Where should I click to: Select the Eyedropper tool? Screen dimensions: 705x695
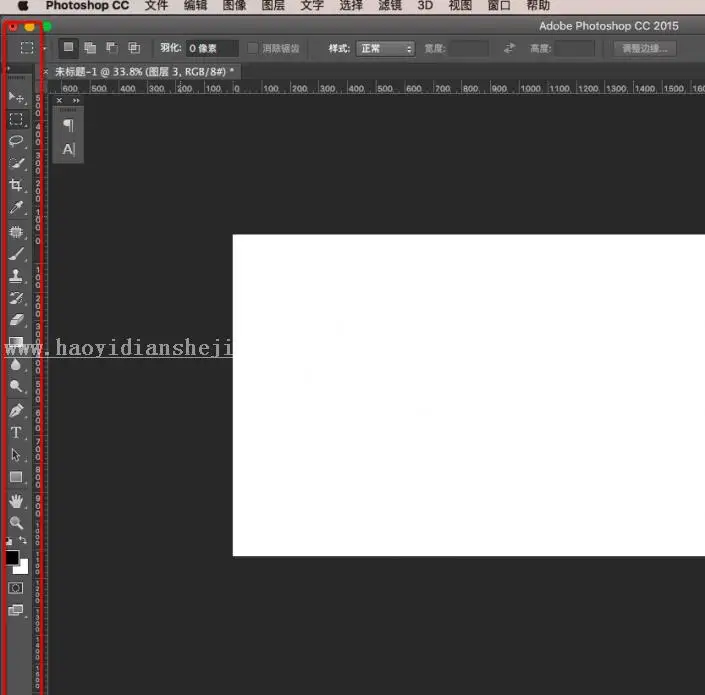16,207
